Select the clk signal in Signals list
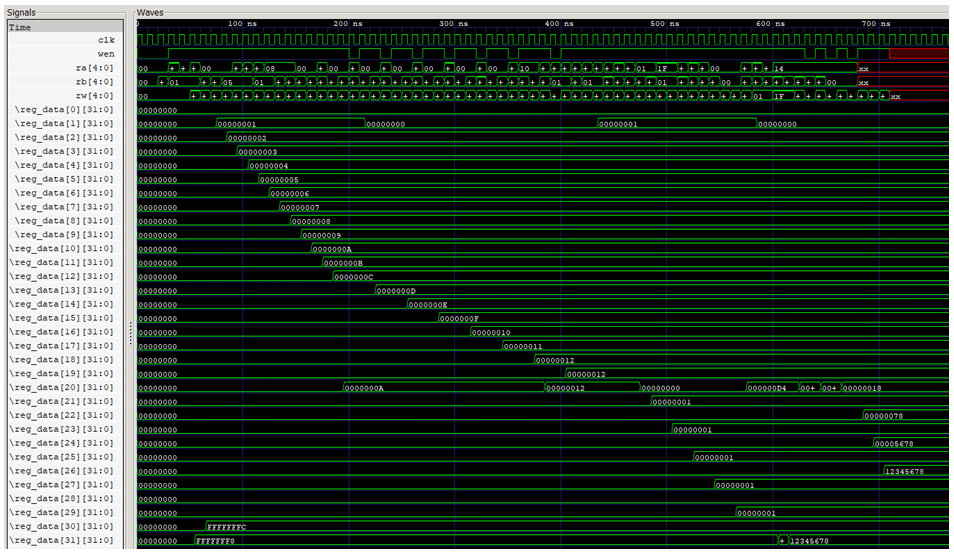This screenshot has width=954, height=553. pos(105,40)
